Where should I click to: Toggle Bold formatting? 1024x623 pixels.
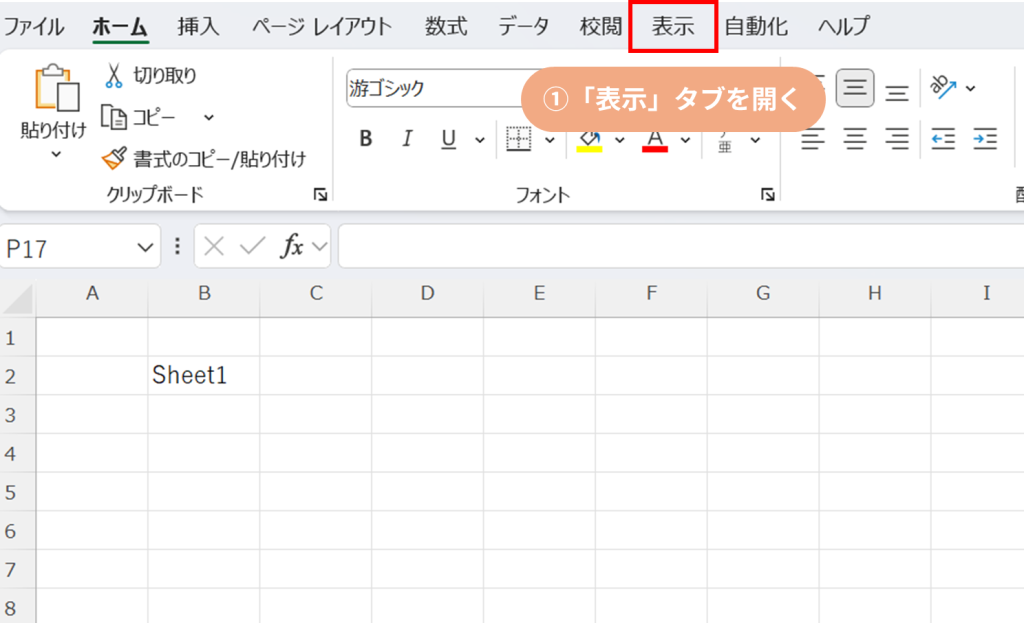tap(366, 139)
